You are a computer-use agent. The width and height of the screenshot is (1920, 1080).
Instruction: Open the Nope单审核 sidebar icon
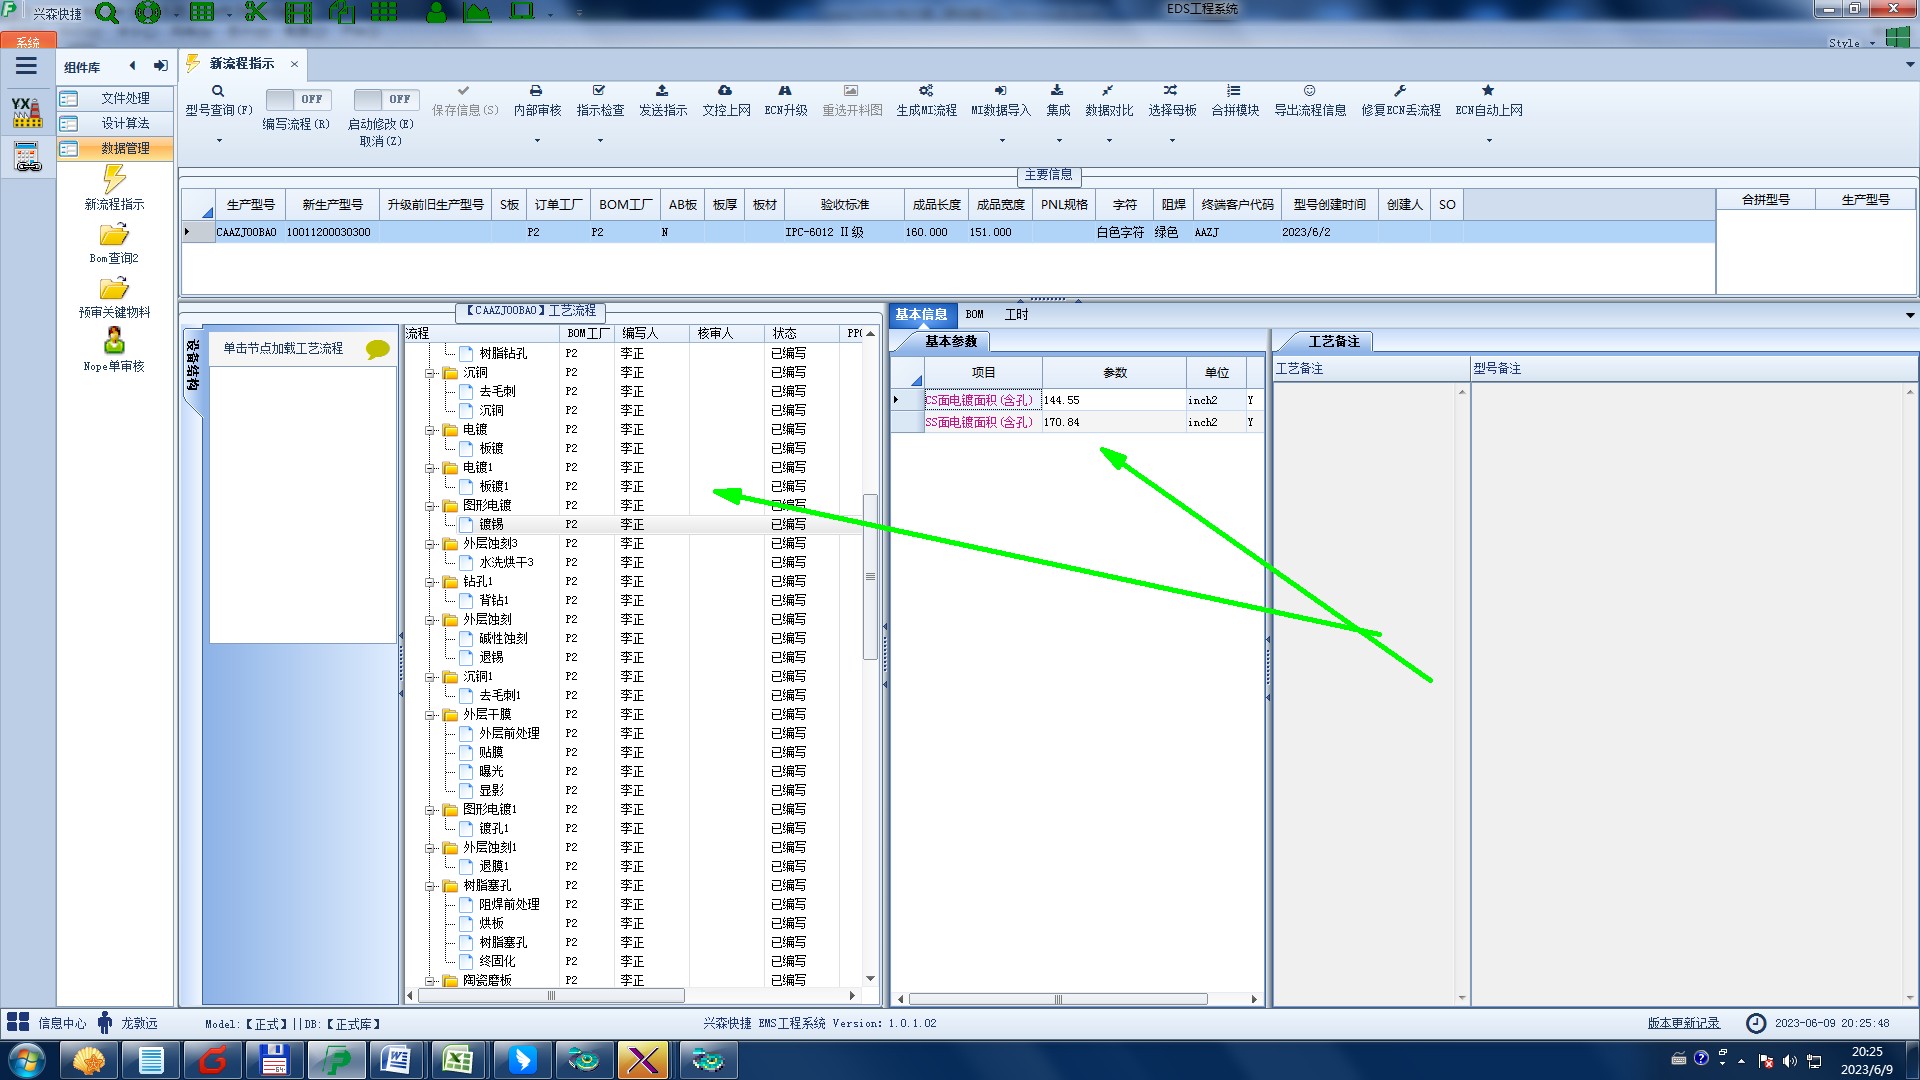point(114,342)
